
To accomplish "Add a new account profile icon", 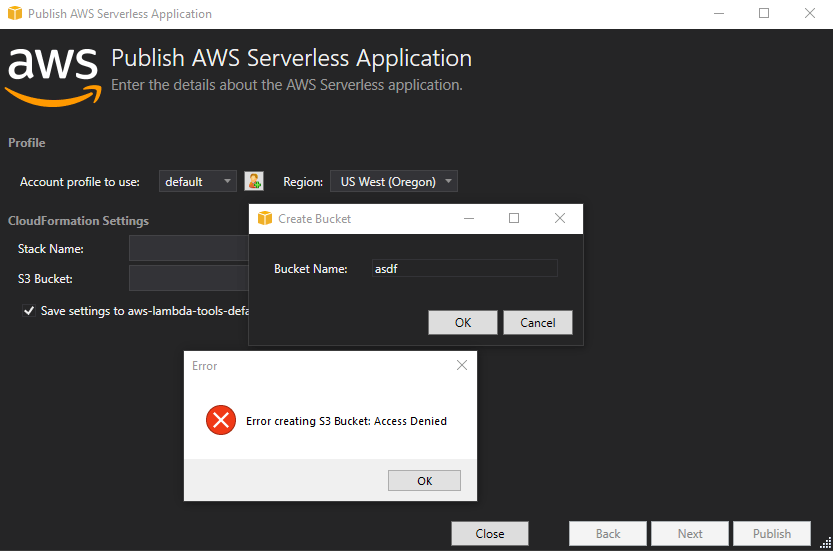I will click(254, 181).
